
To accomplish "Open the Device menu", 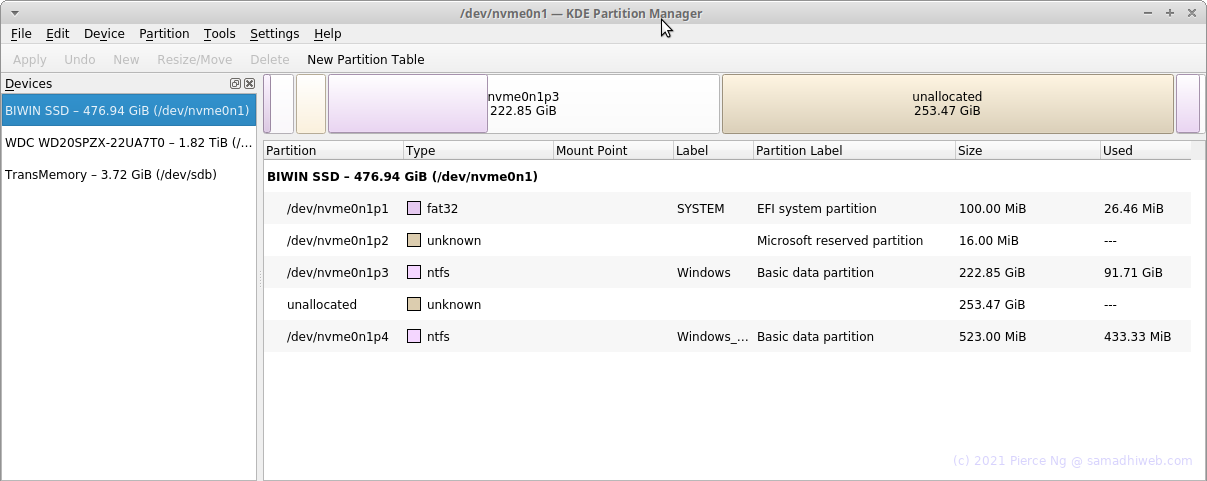I will [x=104, y=34].
